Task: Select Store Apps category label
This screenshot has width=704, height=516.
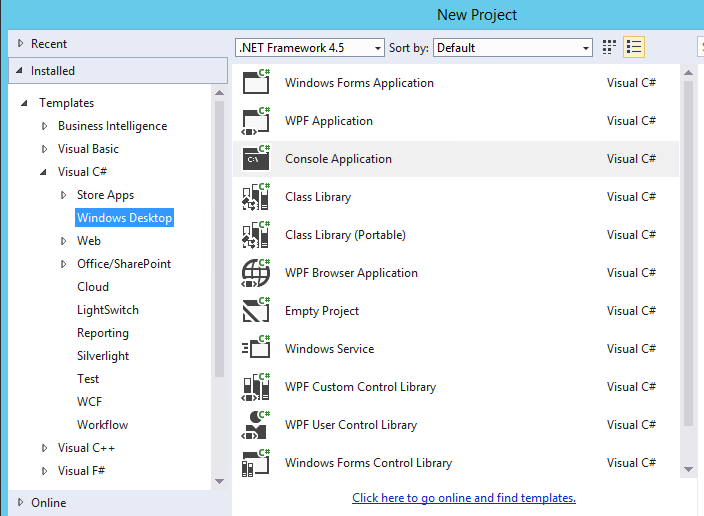Action: point(106,195)
